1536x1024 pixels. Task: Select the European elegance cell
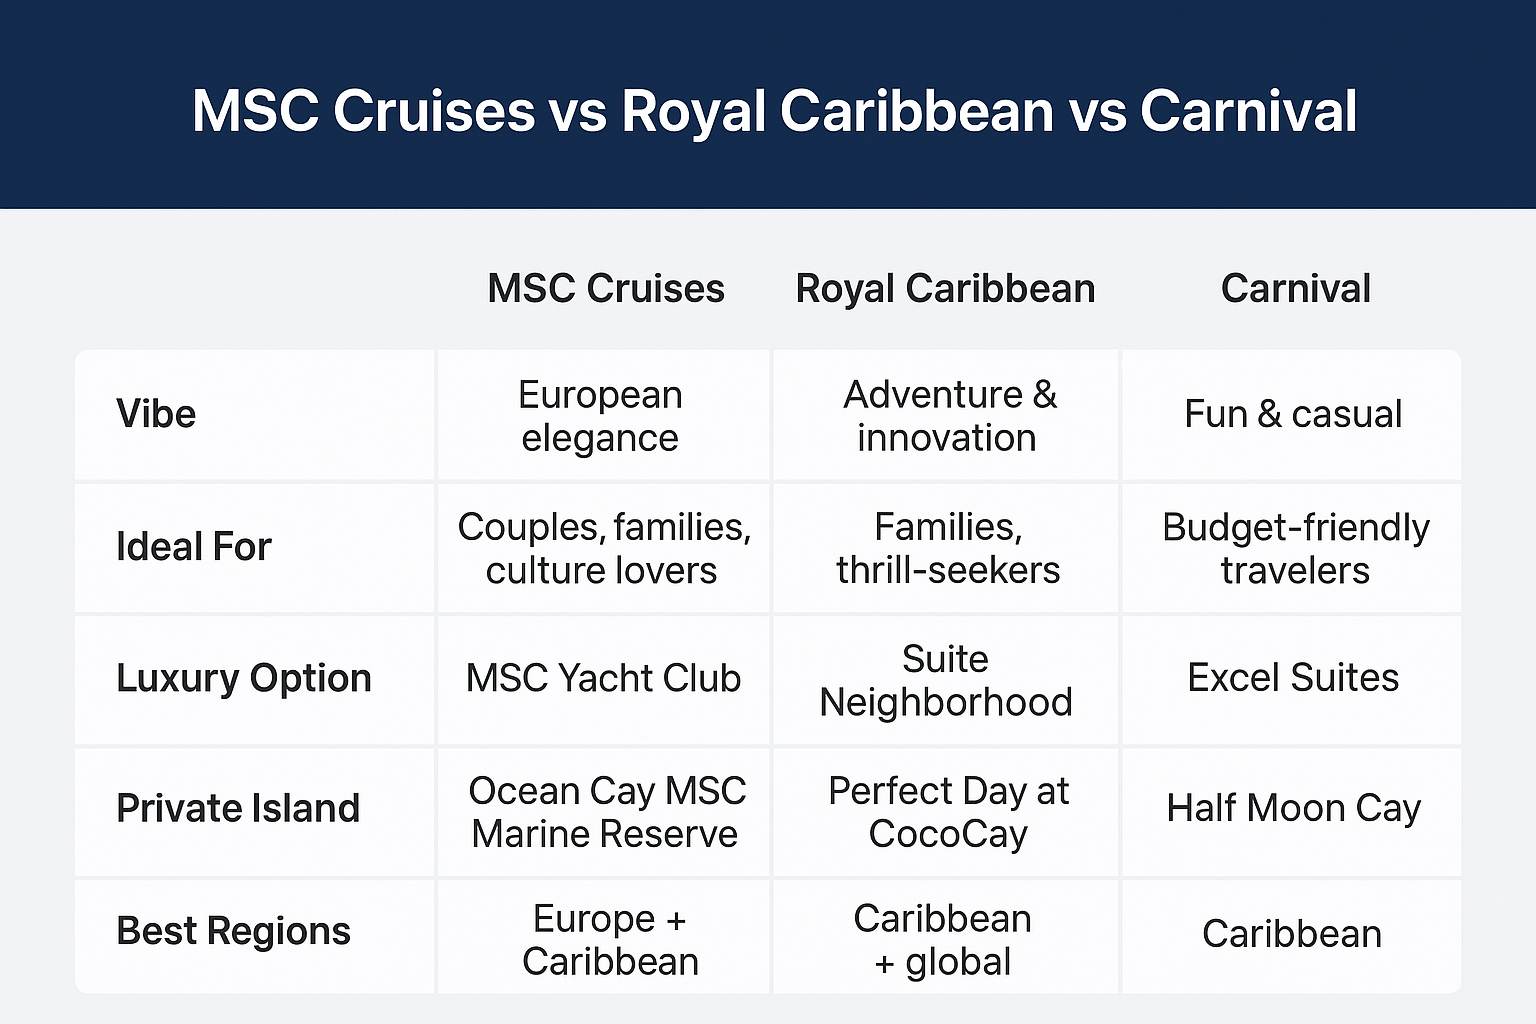[600, 416]
